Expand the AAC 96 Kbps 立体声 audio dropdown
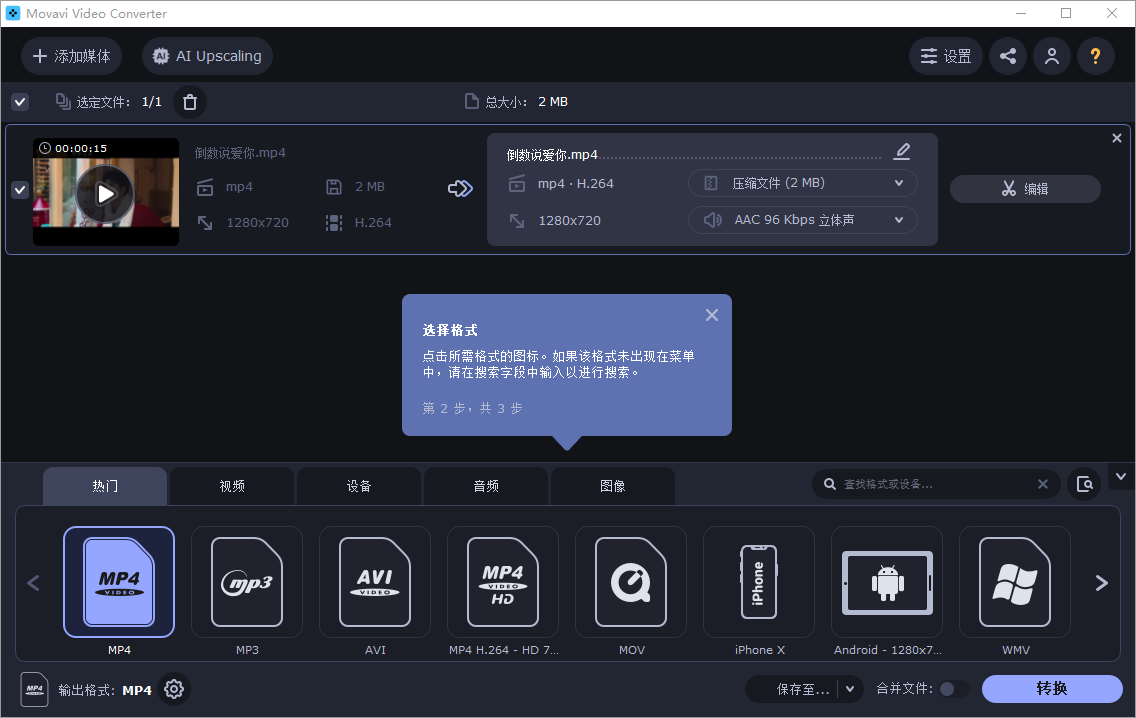The height and width of the screenshot is (718, 1136). tap(802, 220)
